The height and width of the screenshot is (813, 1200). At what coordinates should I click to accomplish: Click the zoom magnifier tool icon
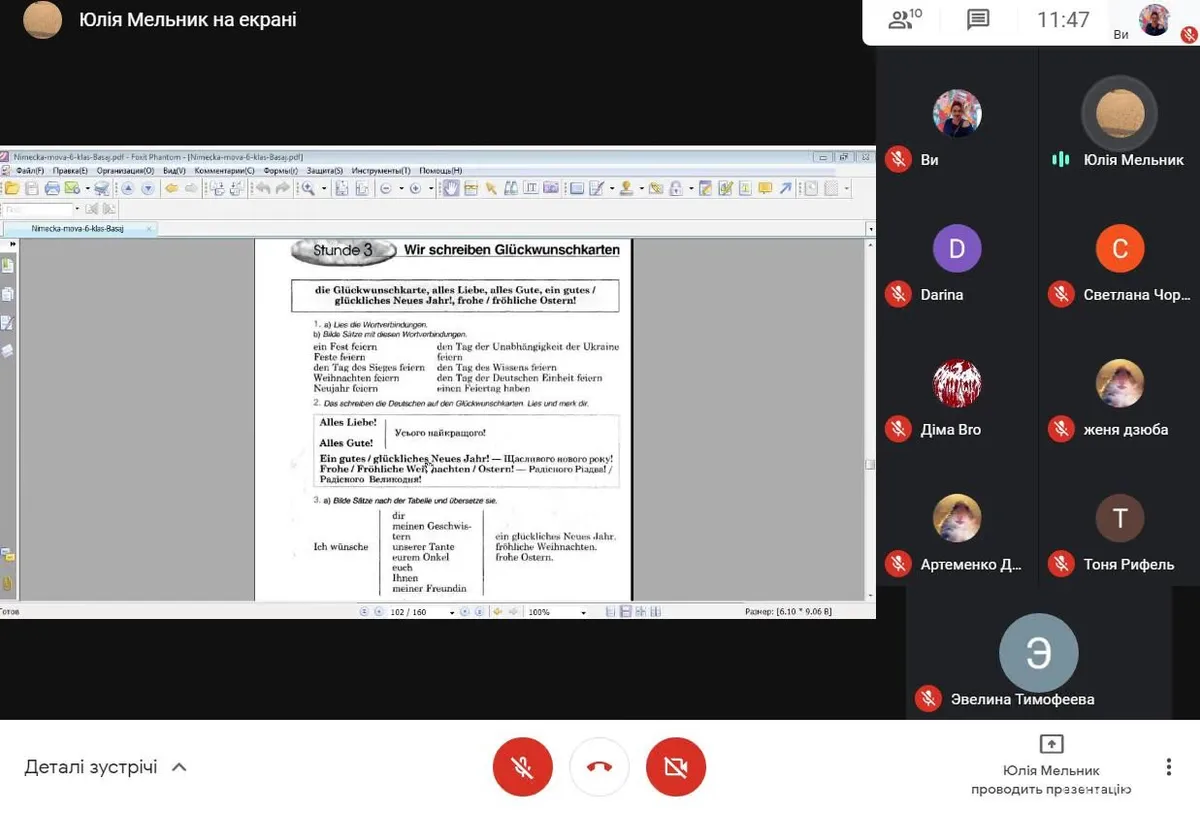coord(309,188)
